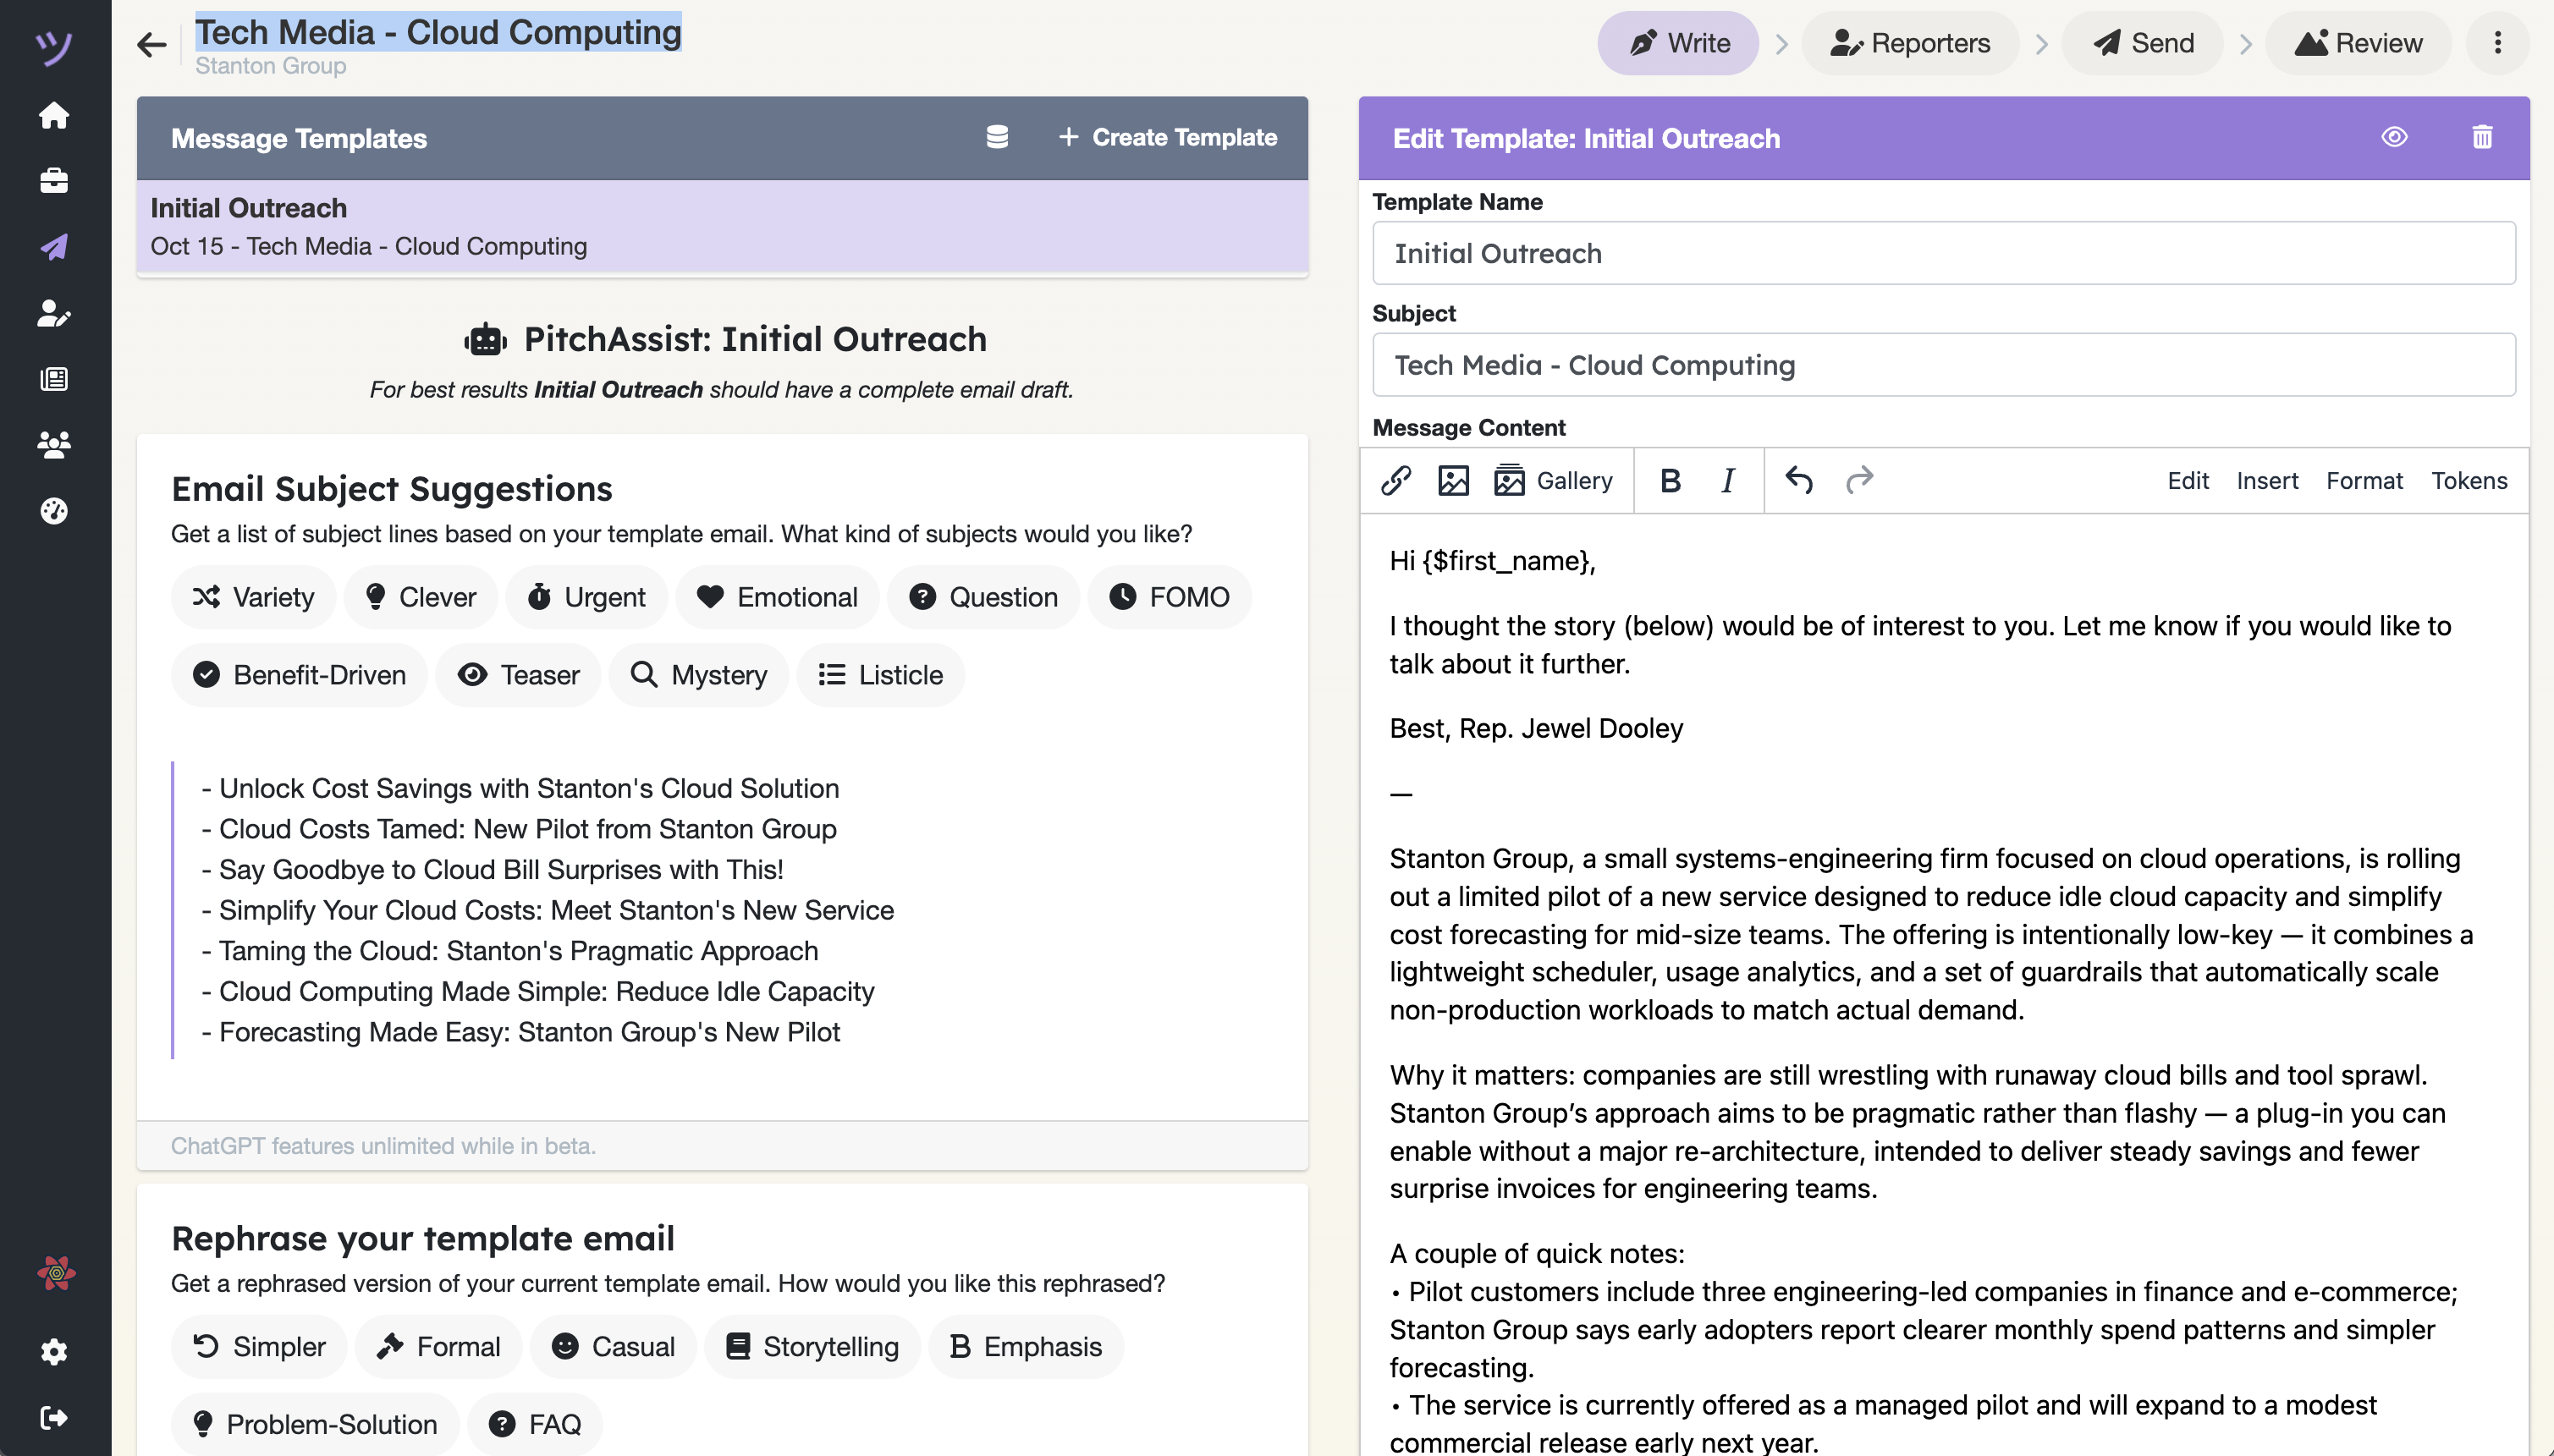The height and width of the screenshot is (1456, 2554).
Task: Open the settings gear in the sidebar
Action: (54, 1352)
